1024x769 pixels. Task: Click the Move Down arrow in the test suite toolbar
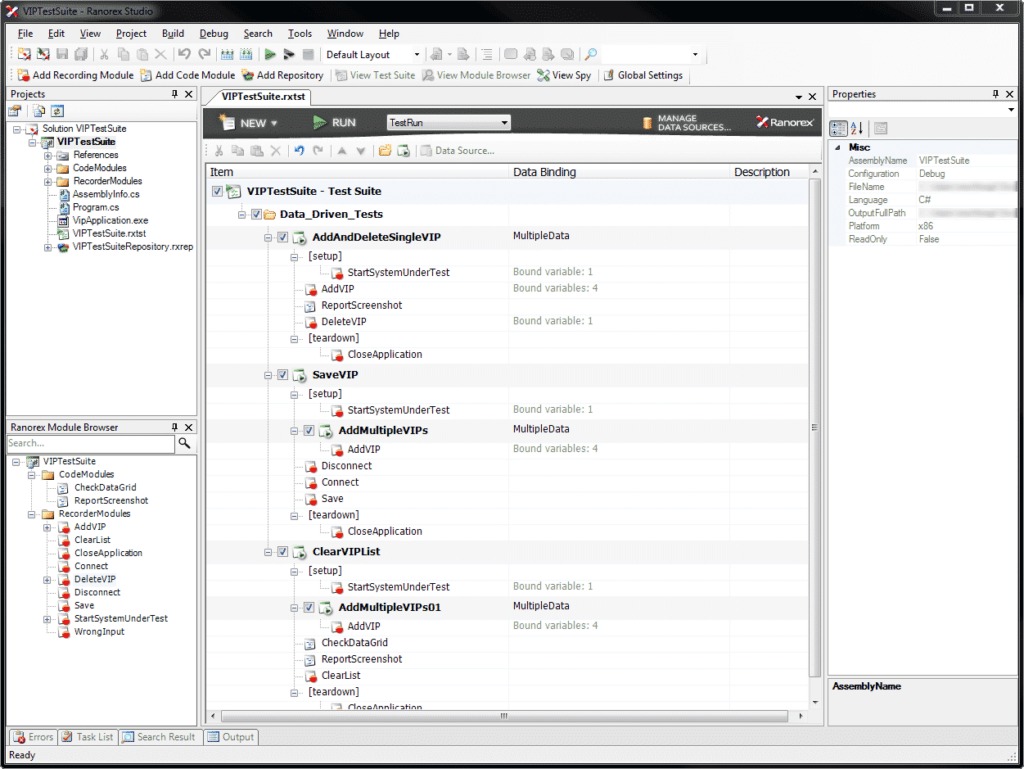360,151
